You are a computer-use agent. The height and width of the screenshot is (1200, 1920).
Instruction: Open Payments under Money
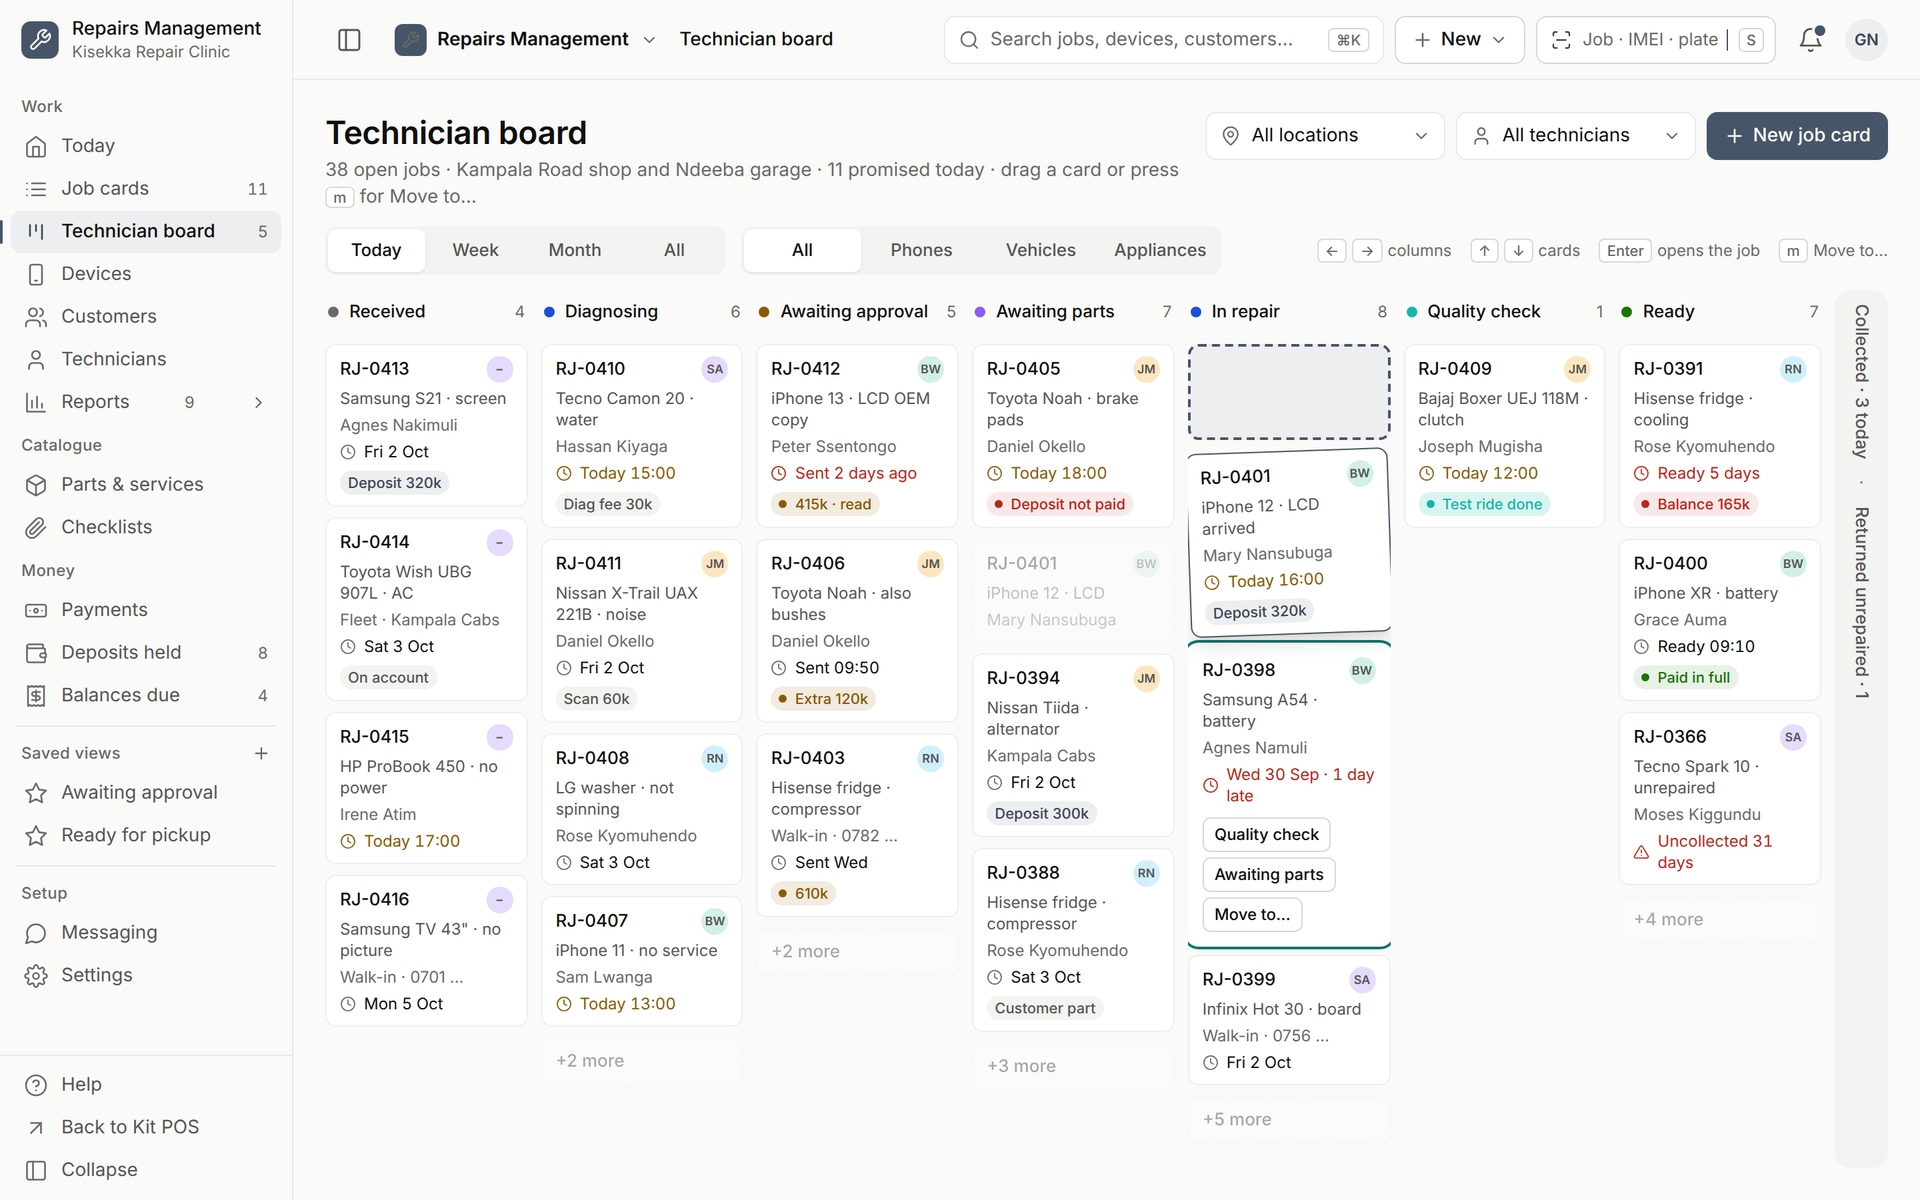coord(146,610)
